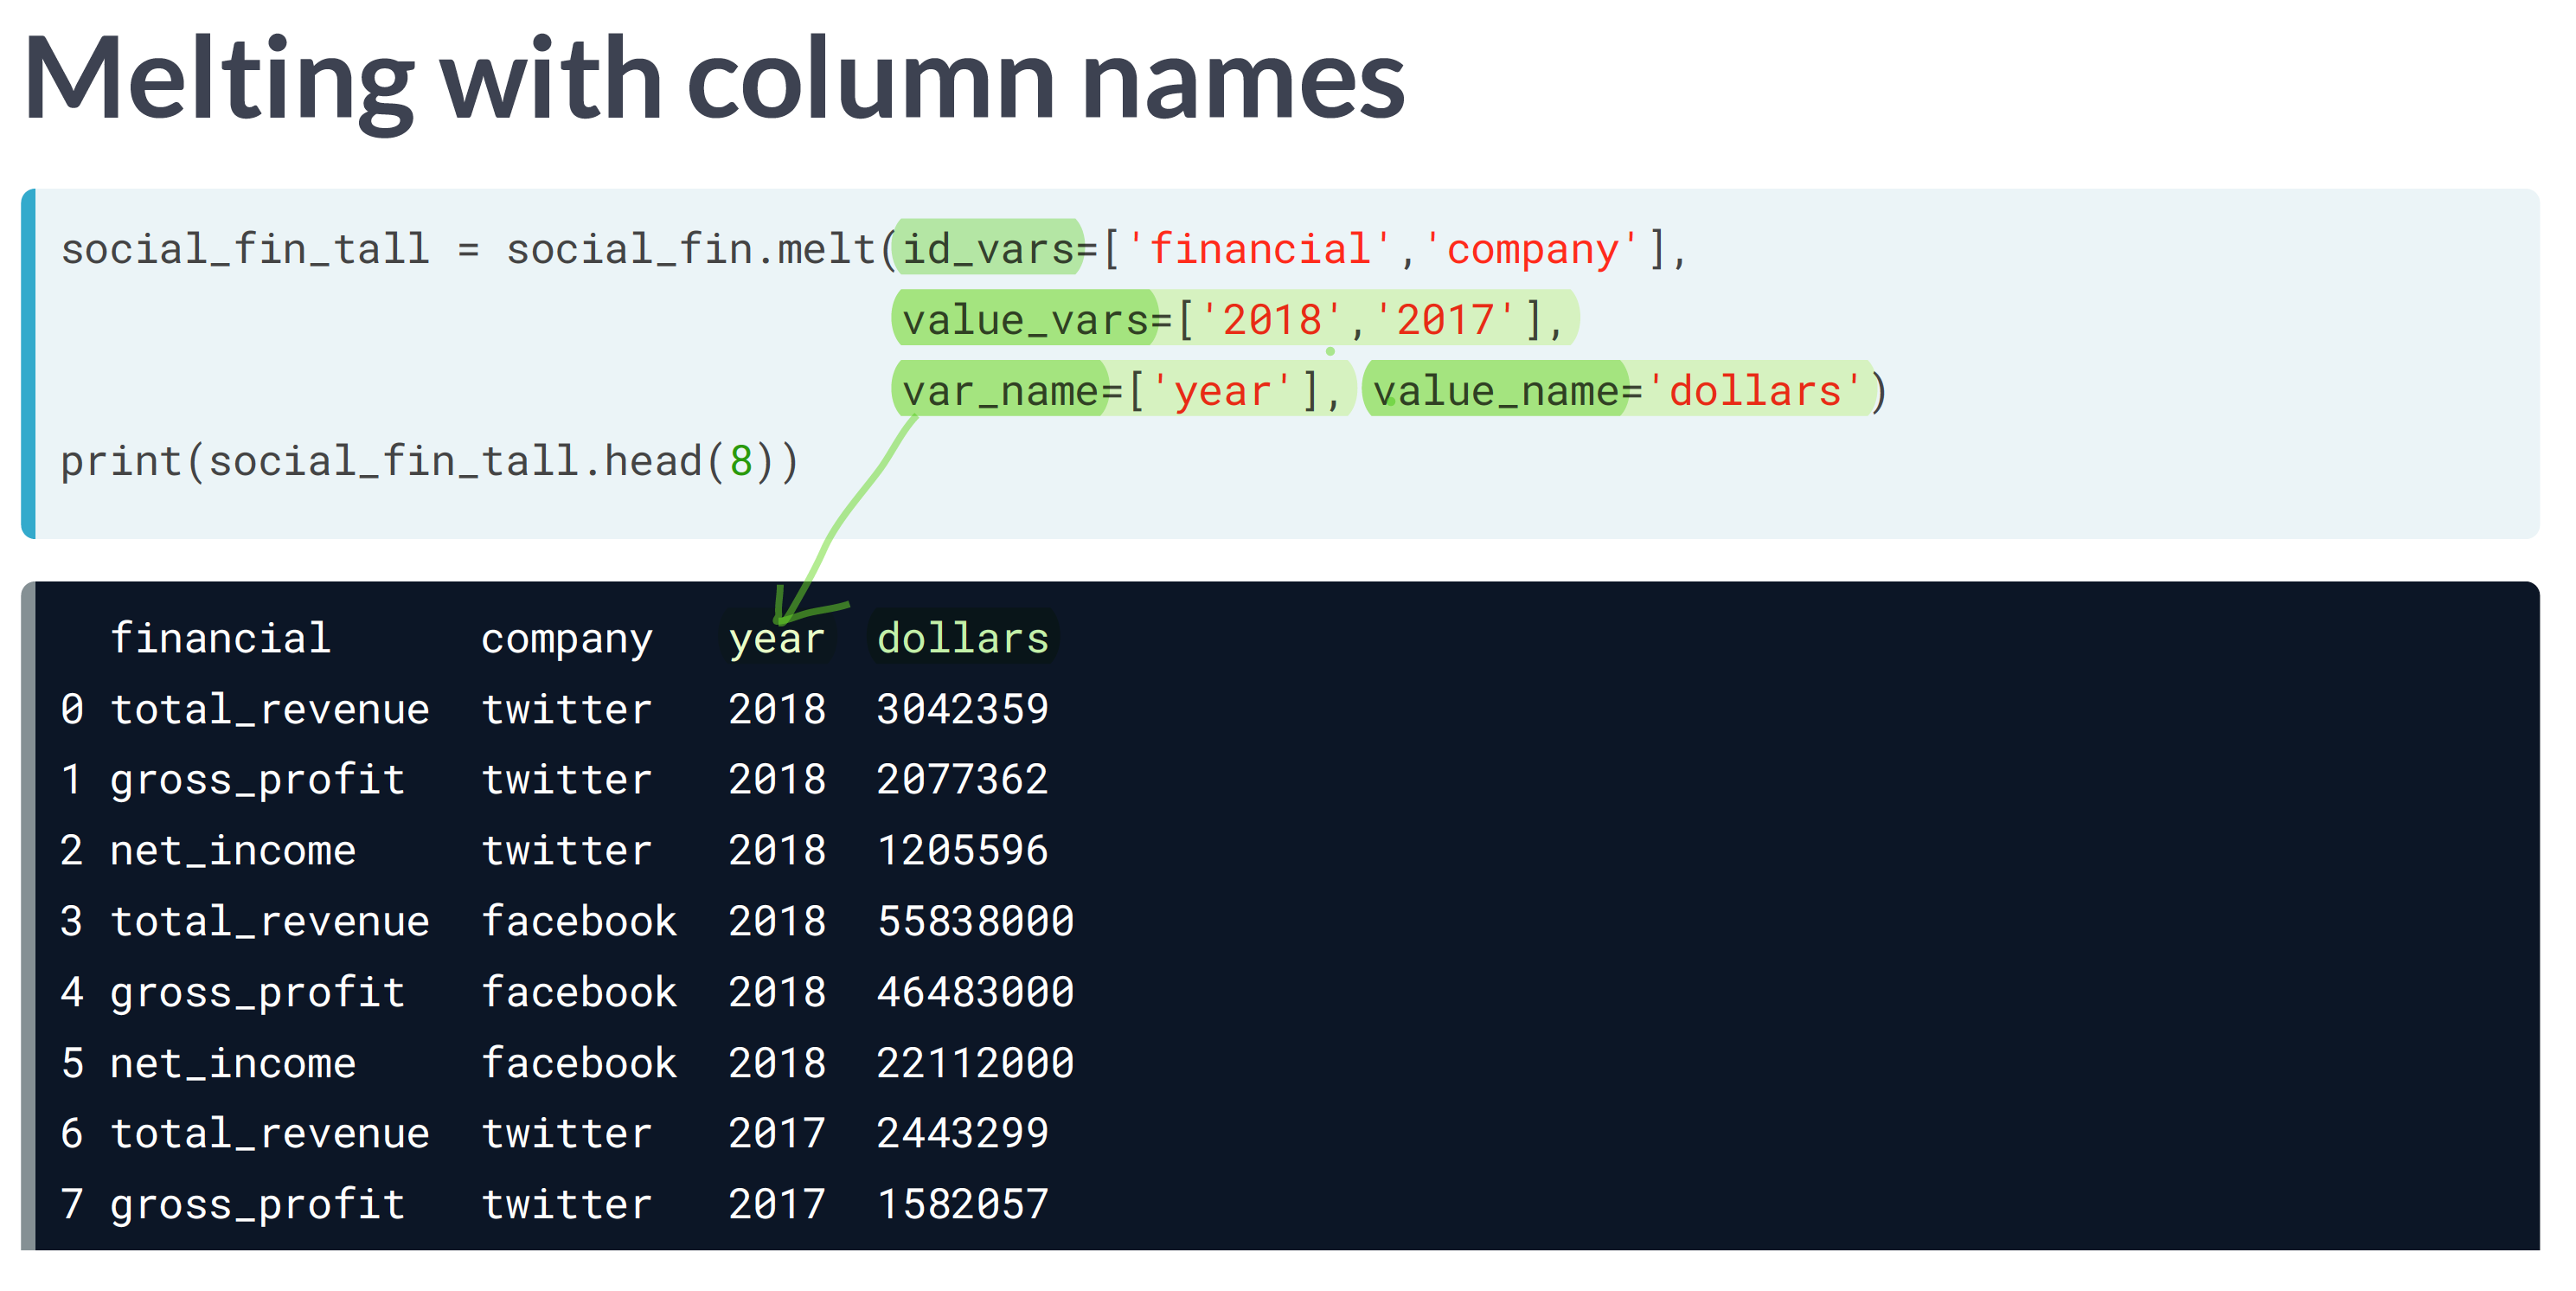This screenshot has width=2576, height=1291.
Task: Click the highlighted value_vars parameter
Action: [x=1025, y=319]
